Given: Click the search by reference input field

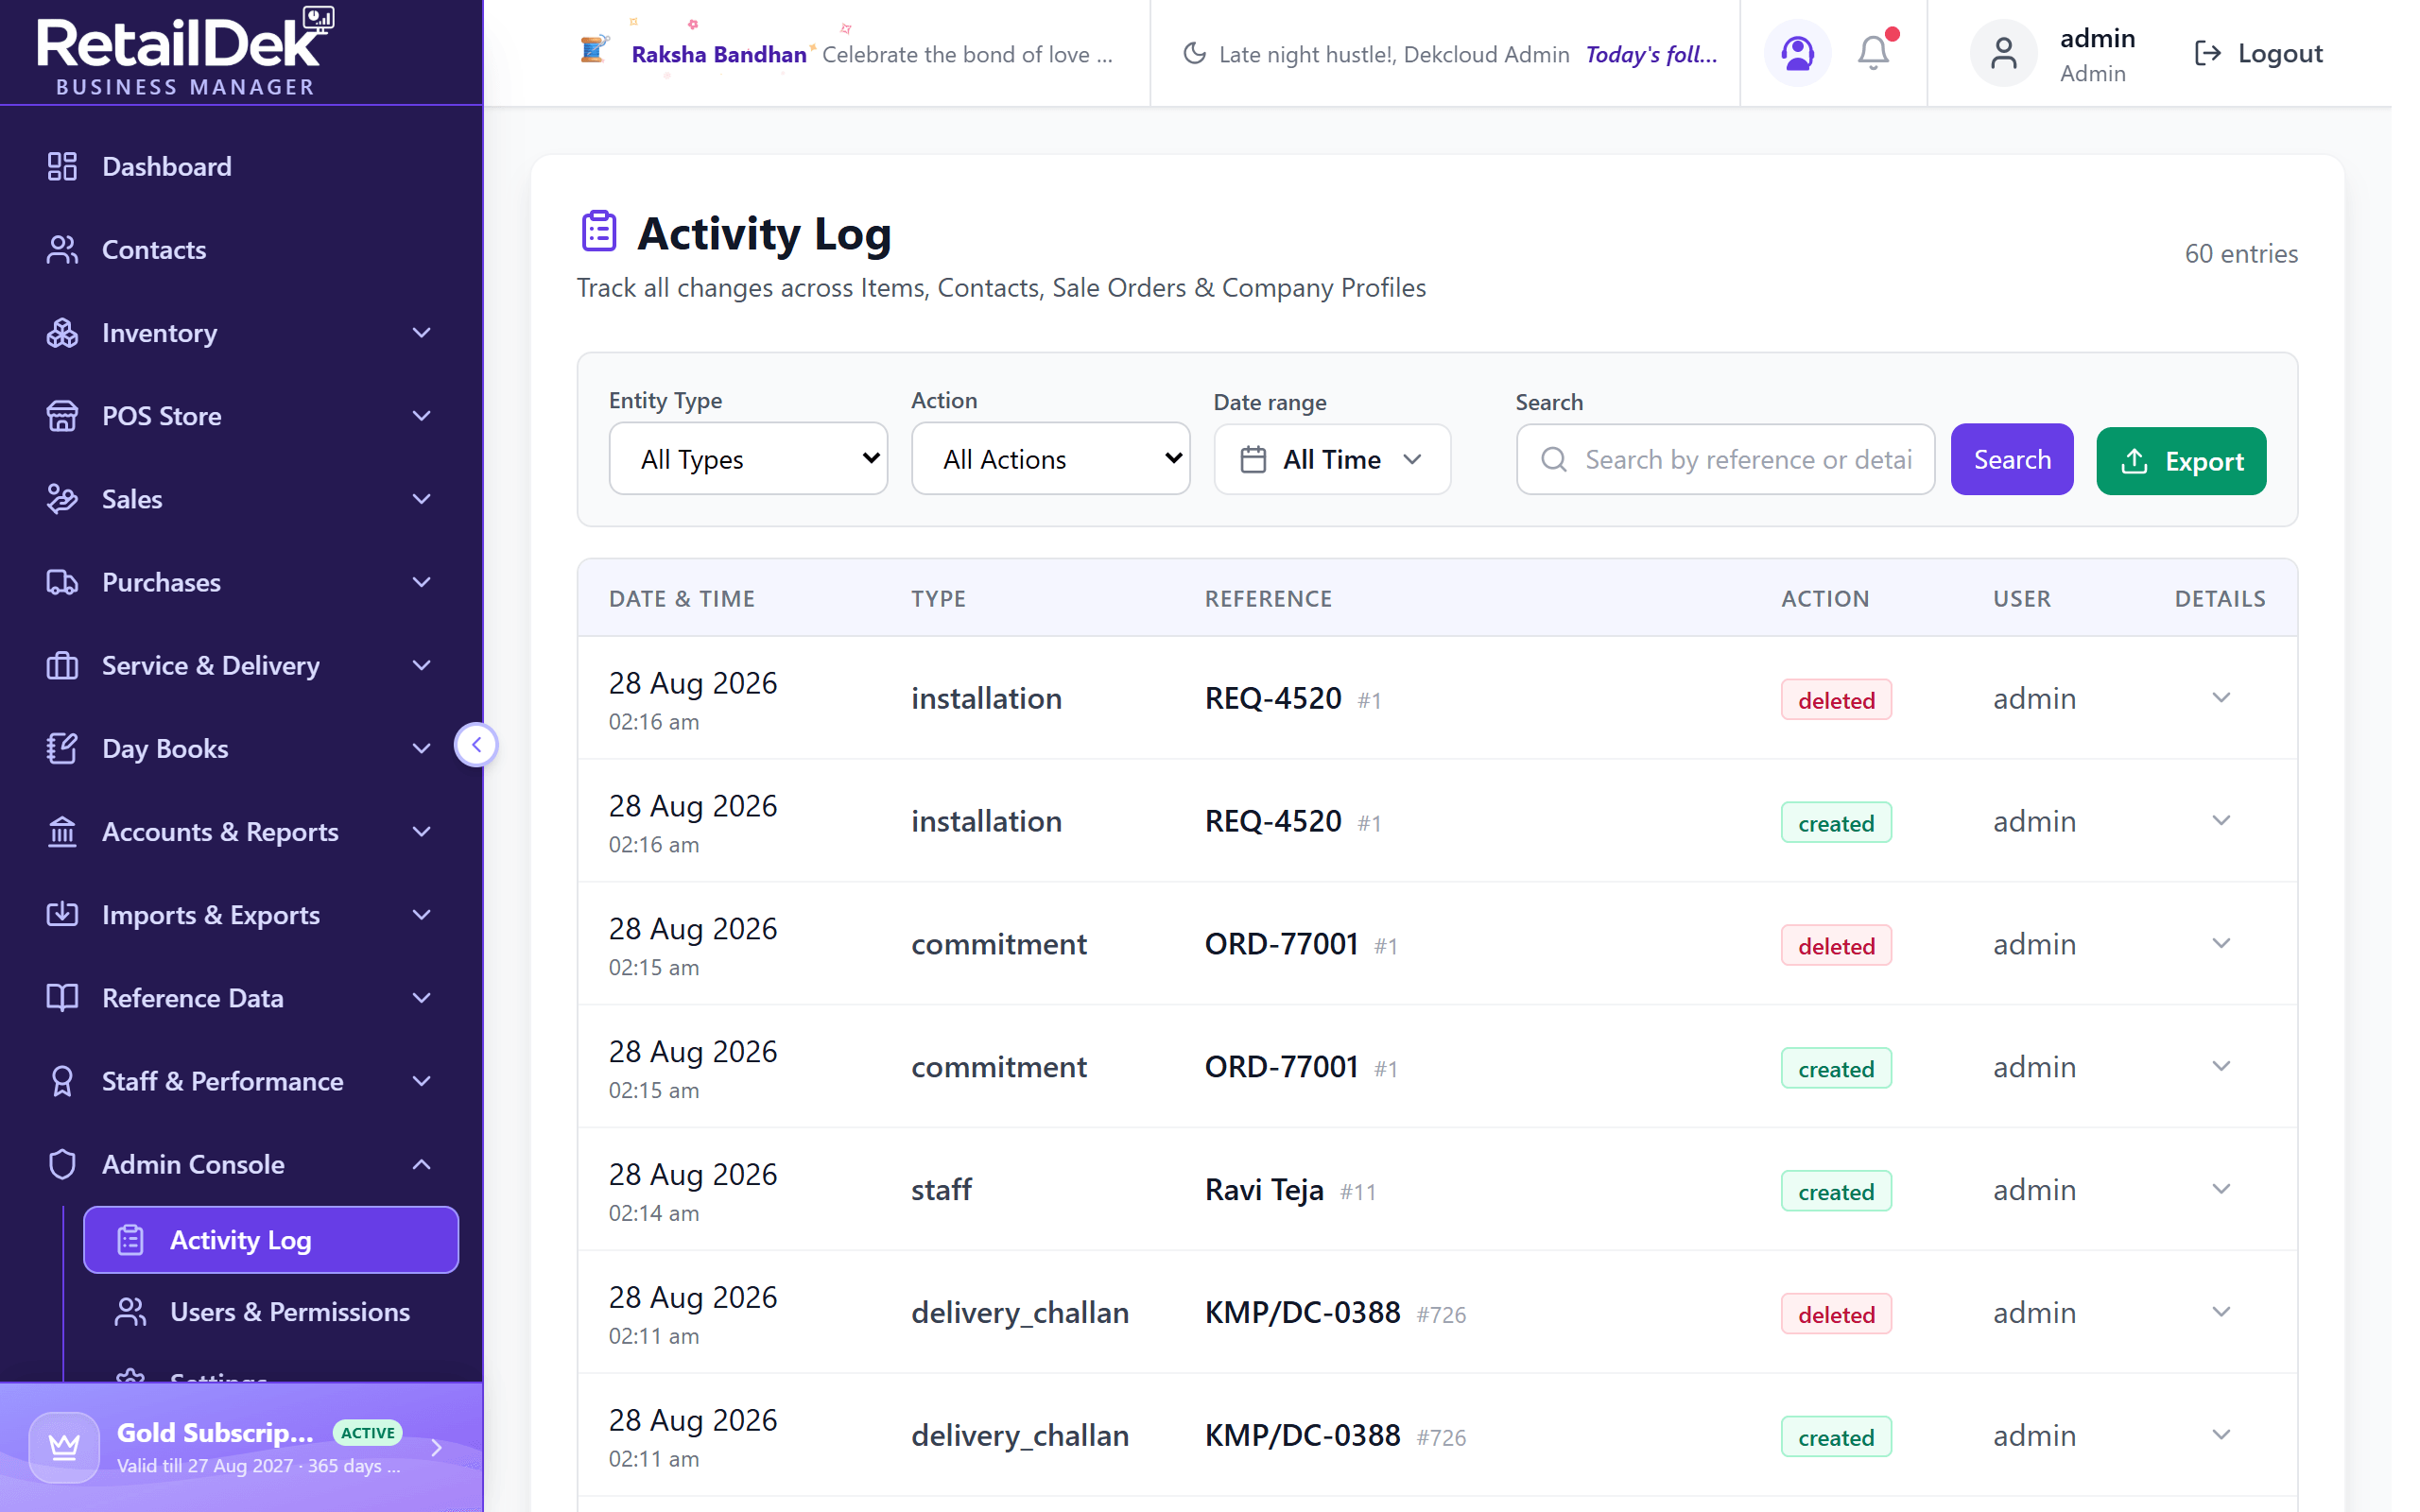Looking at the screenshot, I should [1725, 459].
